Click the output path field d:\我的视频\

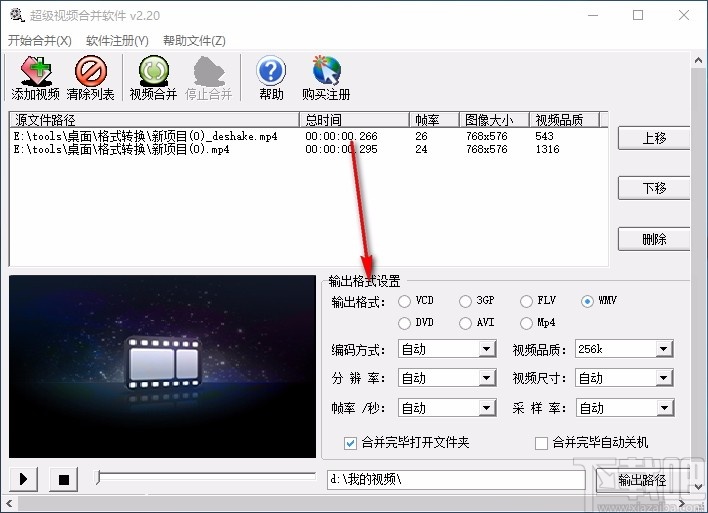[x=456, y=480]
